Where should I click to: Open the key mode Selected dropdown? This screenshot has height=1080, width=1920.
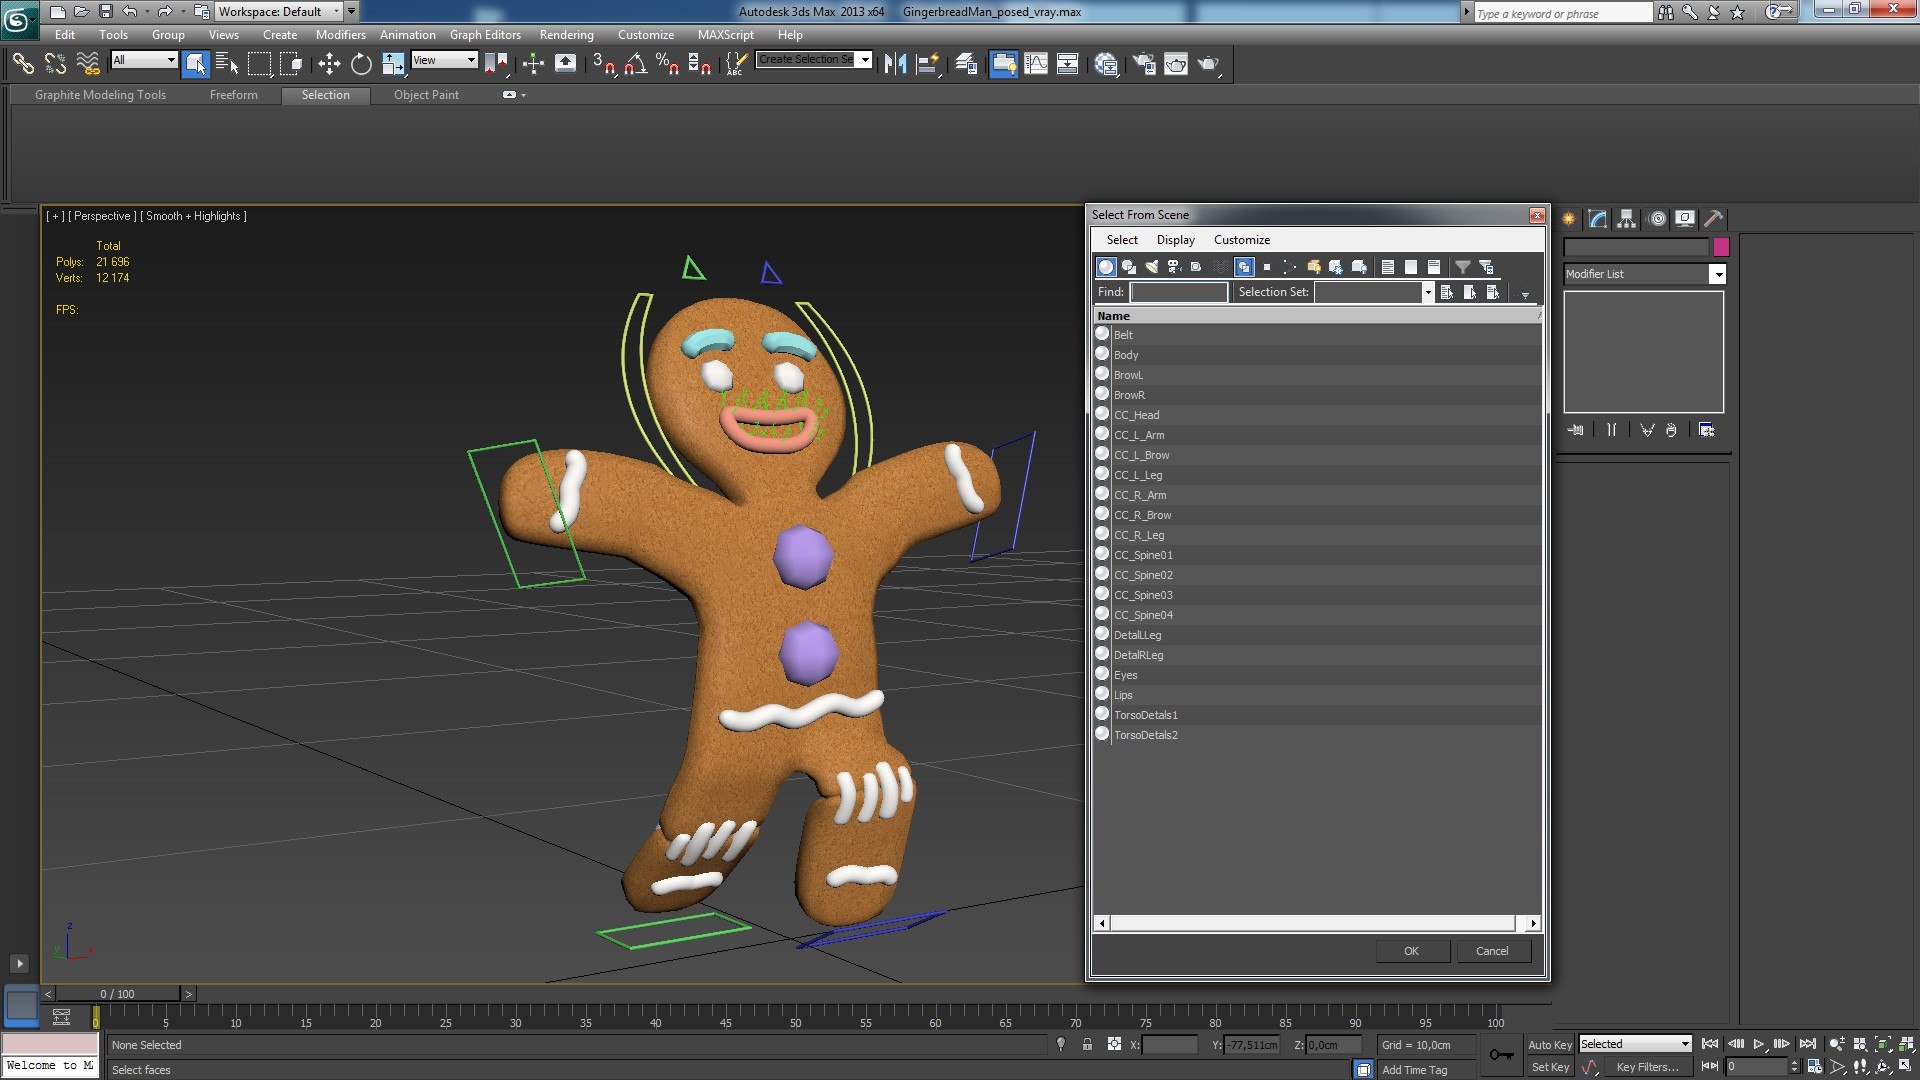1635,1044
